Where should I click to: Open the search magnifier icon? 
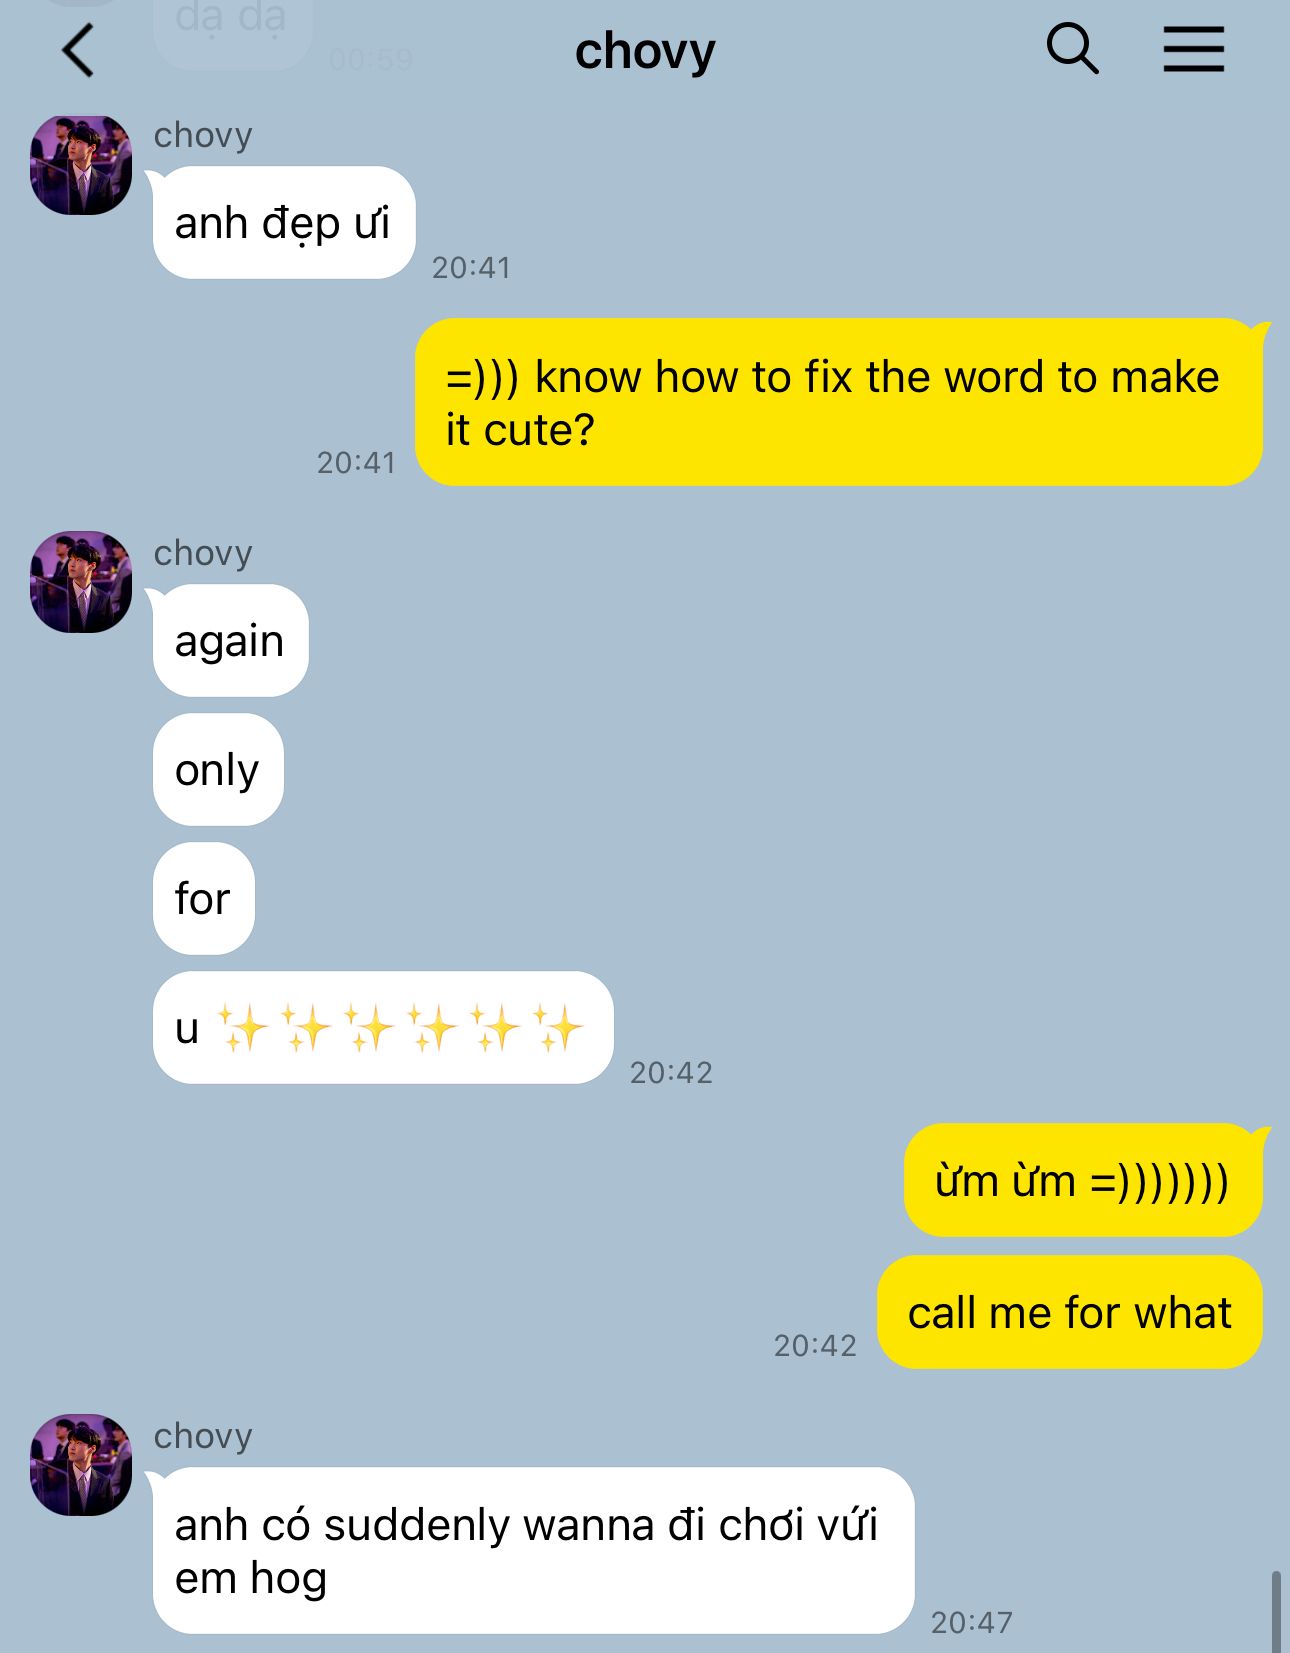pyautogui.click(x=1072, y=49)
